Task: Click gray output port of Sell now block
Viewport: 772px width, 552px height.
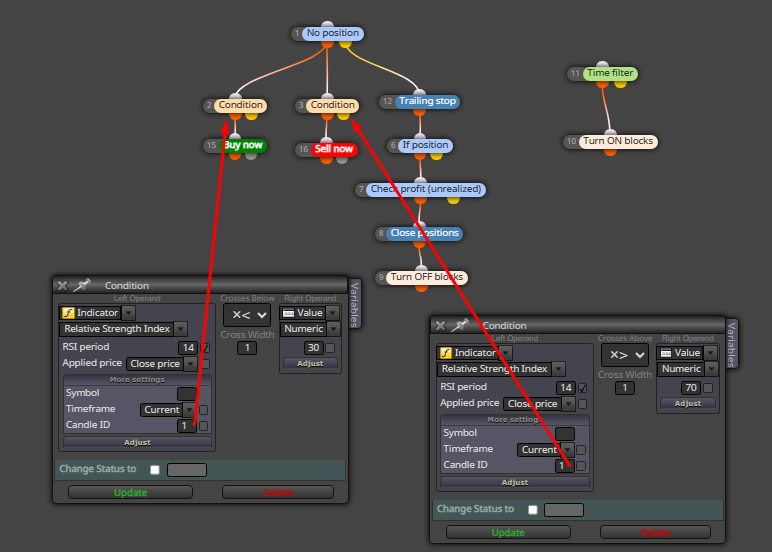Action: pos(342,160)
